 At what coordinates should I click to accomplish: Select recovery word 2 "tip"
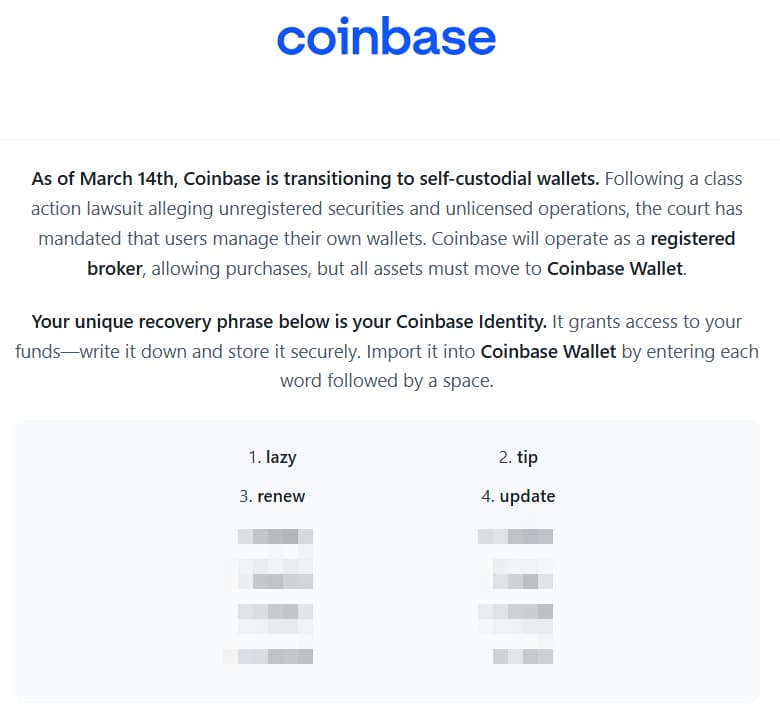click(x=527, y=457)
